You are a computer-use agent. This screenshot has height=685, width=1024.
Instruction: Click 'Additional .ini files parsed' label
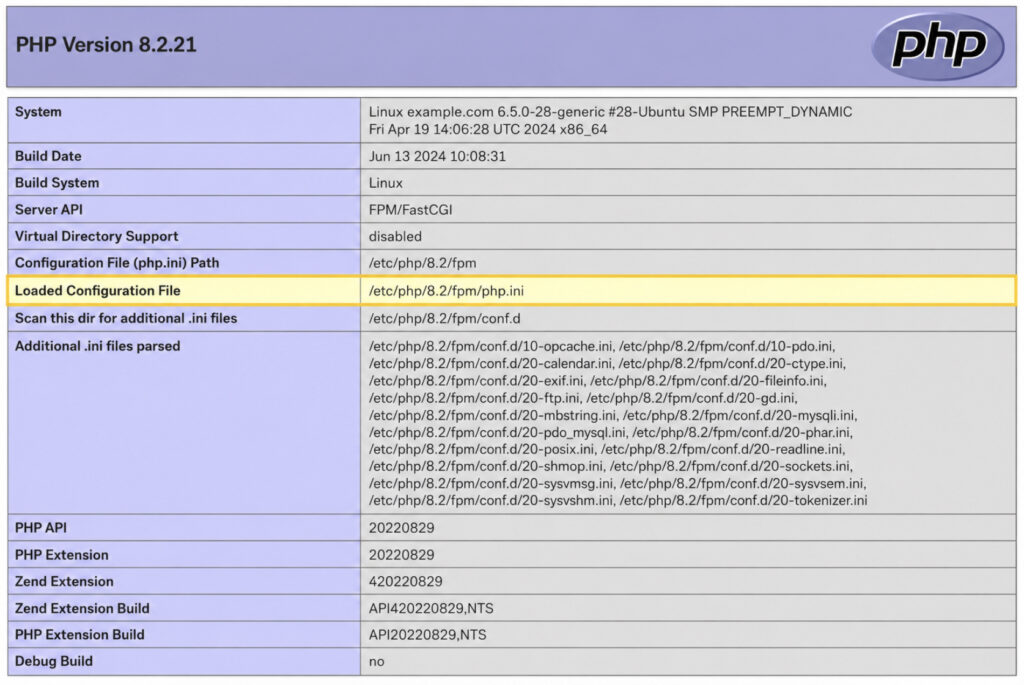pos(97,346)
